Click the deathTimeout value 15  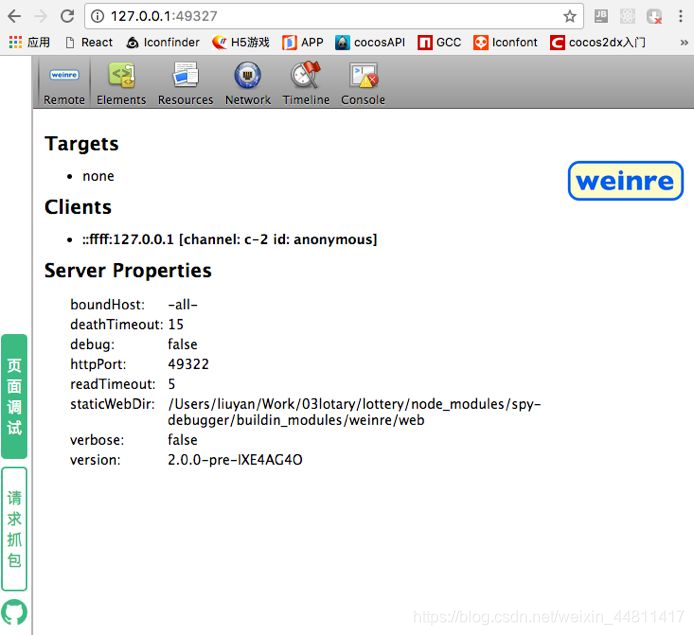(x=176, y=324)
